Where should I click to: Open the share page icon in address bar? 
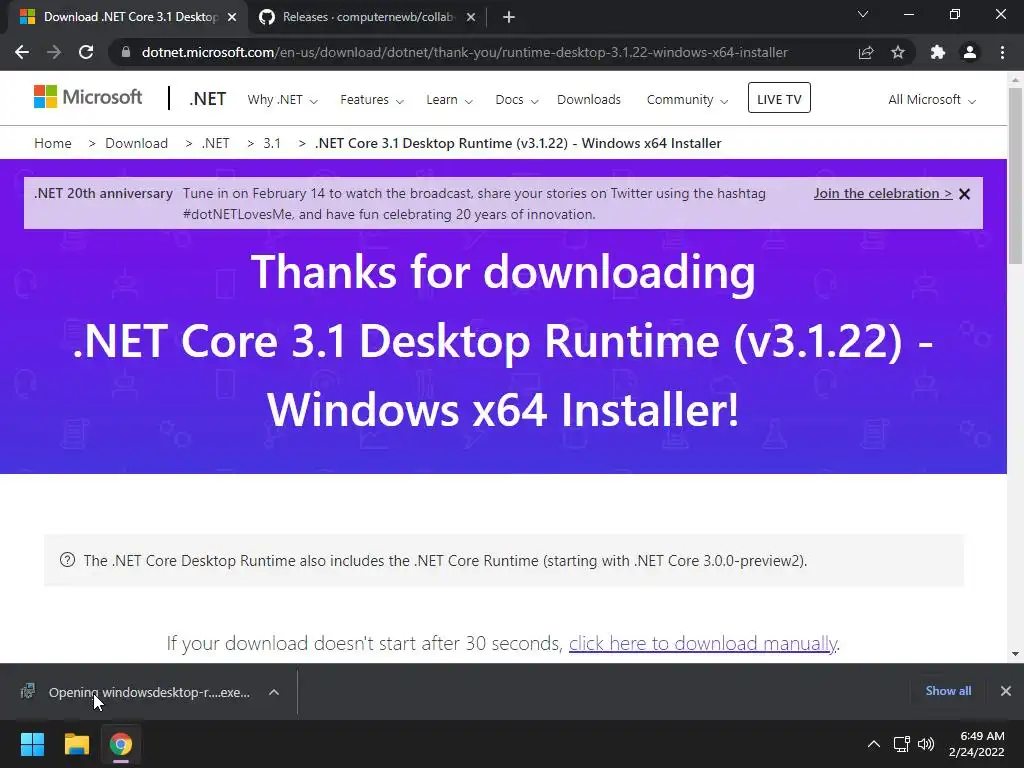pyautogui.click(x=866, y=52)
